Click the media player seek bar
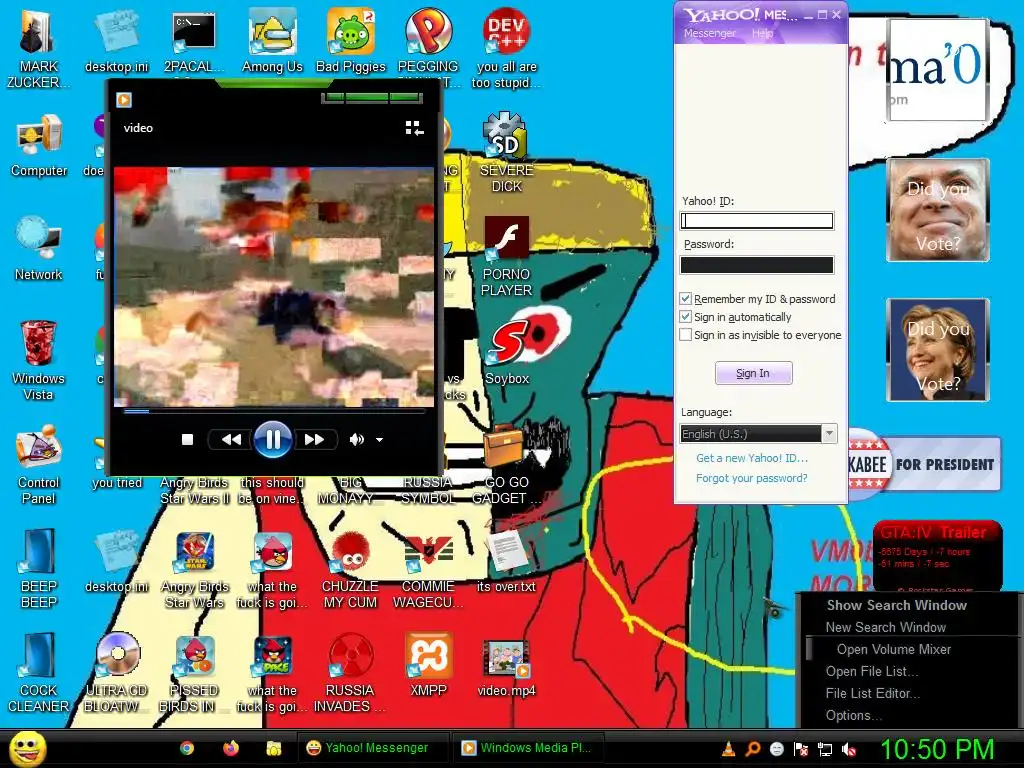 click(274, 411)
